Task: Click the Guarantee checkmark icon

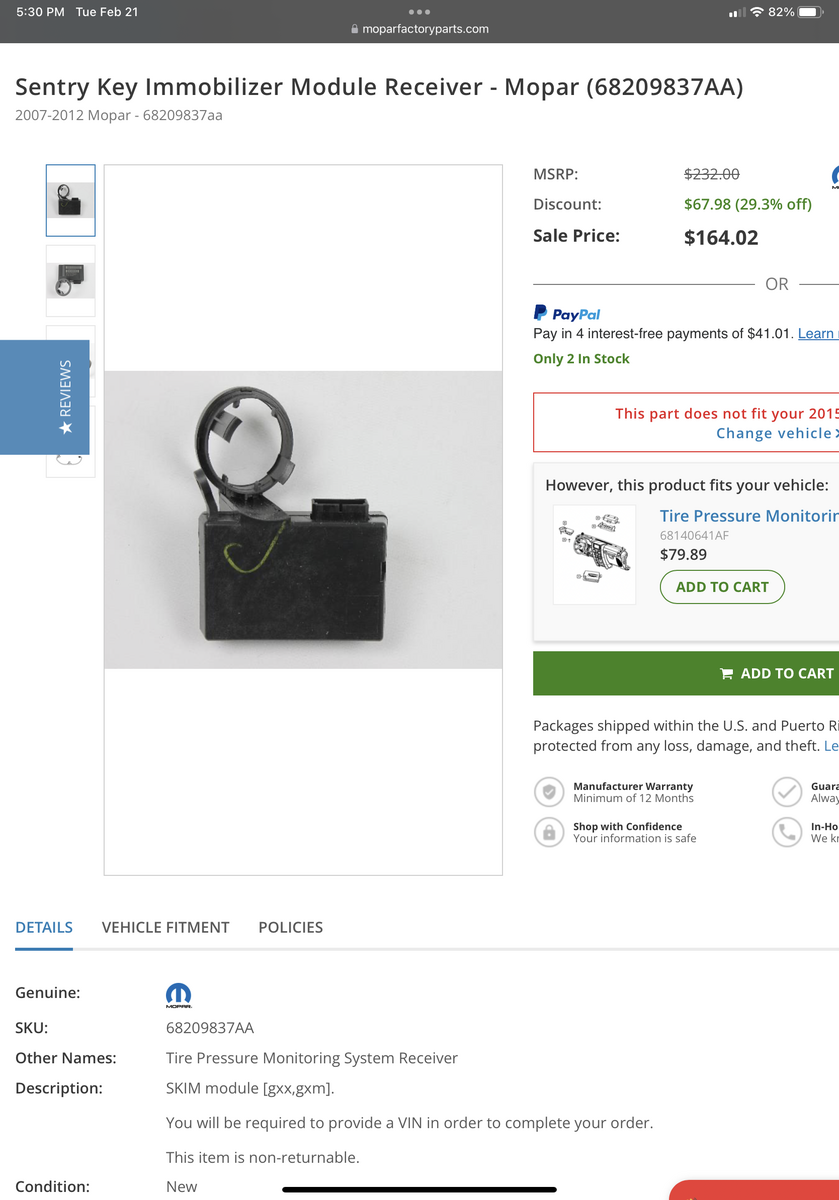Action: [x=787, y=792]
